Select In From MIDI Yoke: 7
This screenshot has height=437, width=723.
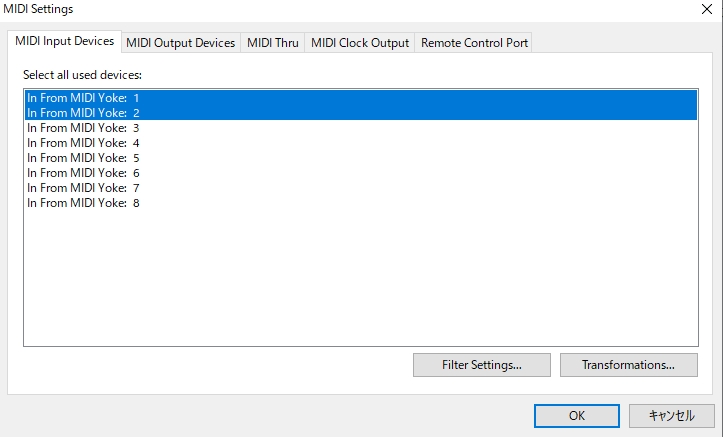click(361, 188)
